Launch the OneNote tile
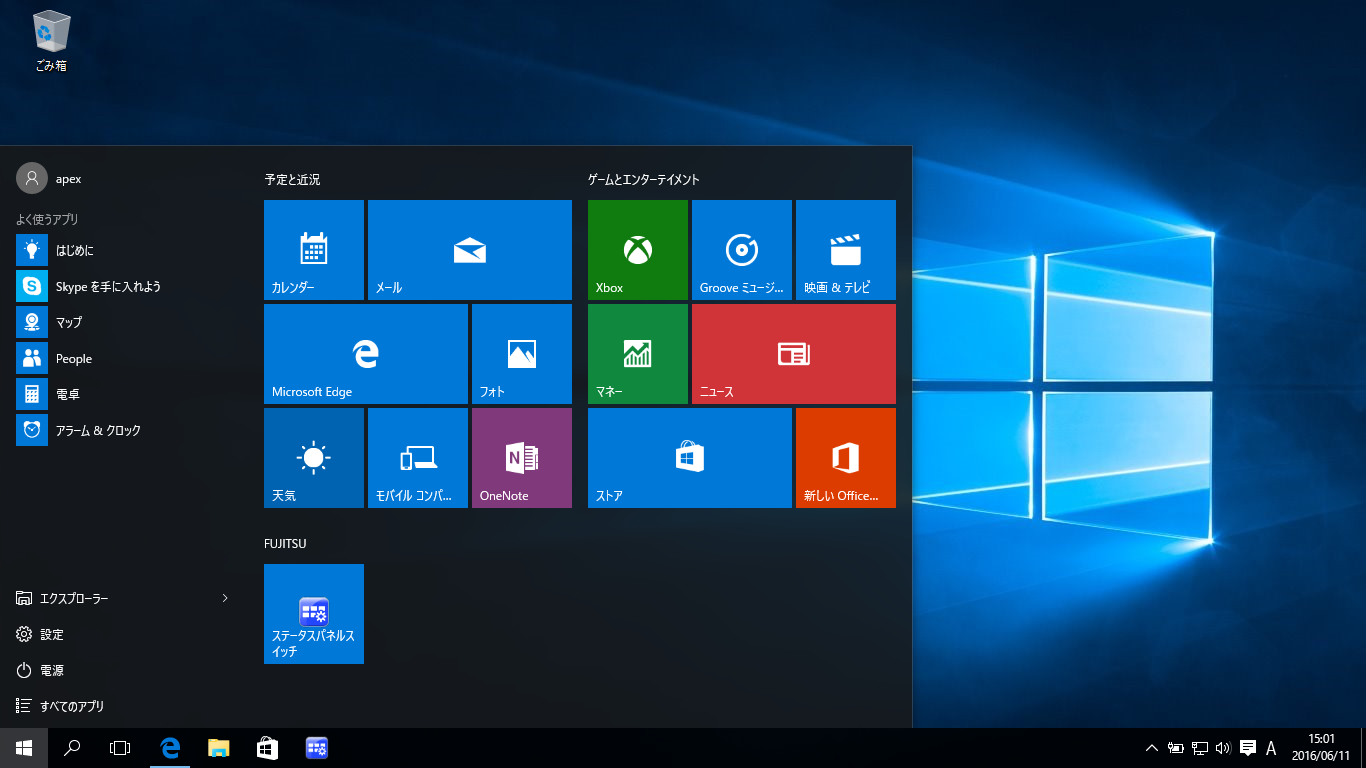1366x768 pixels. click(x=522, y=458)
